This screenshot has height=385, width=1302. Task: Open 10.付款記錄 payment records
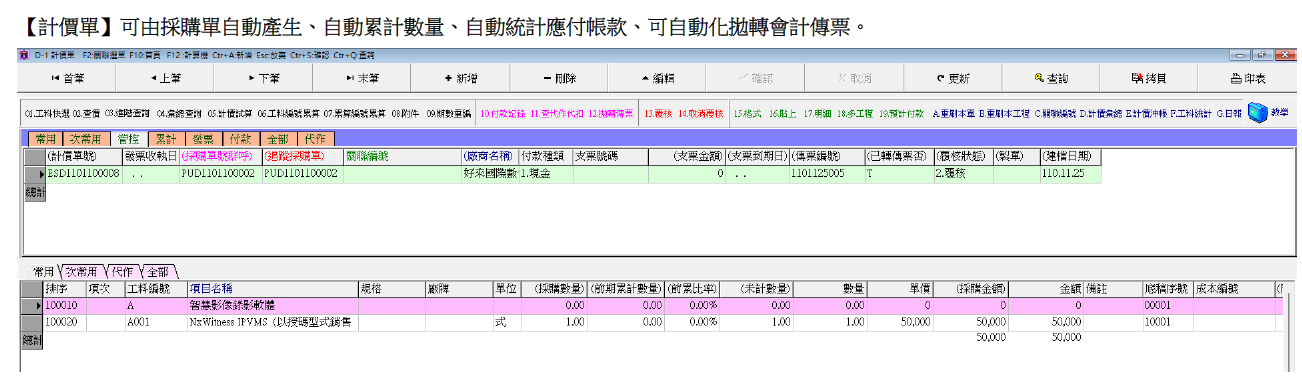[x=504, y=114]
